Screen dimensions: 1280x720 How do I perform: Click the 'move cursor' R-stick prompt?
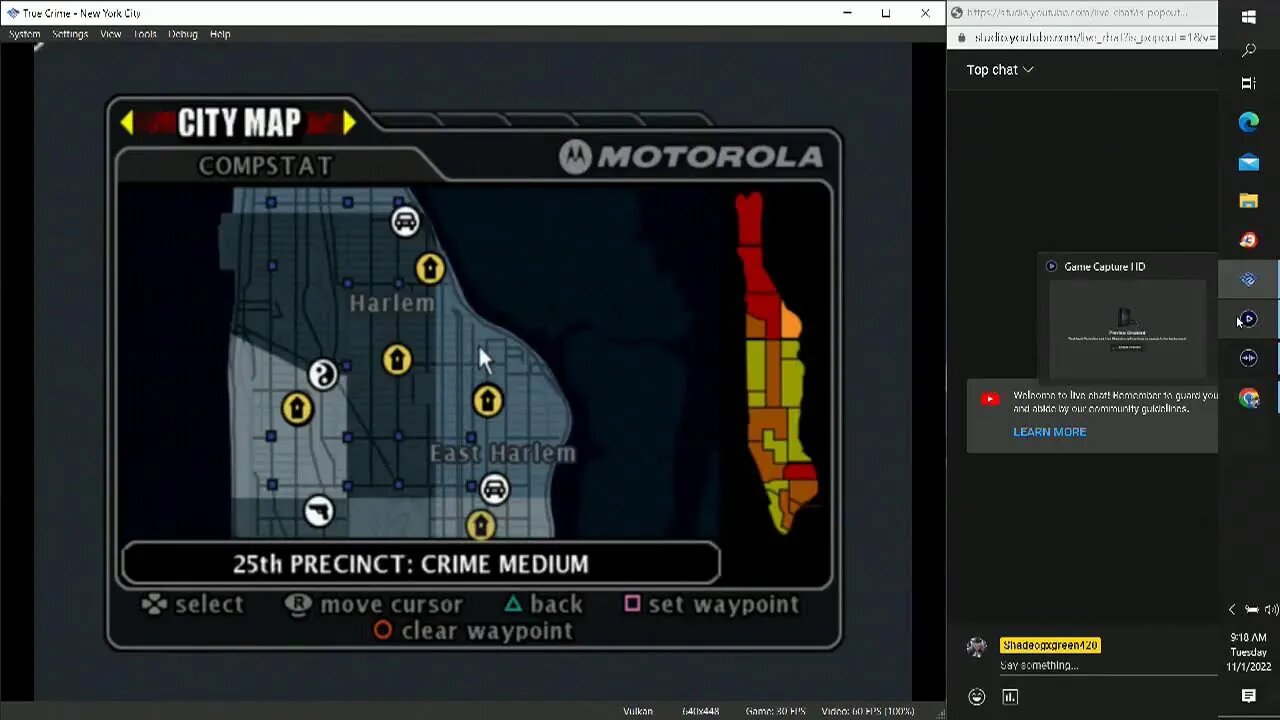pos(374,604)
